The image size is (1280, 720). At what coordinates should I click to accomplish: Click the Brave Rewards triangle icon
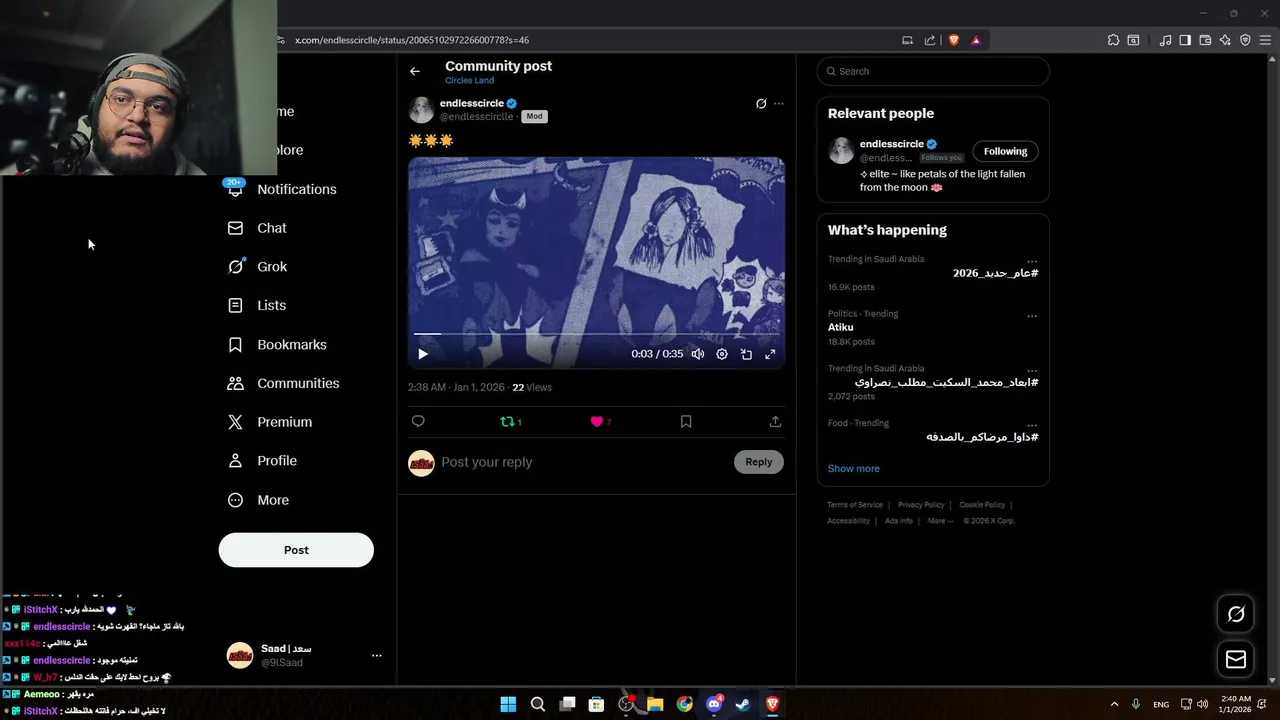click(976, 40)
